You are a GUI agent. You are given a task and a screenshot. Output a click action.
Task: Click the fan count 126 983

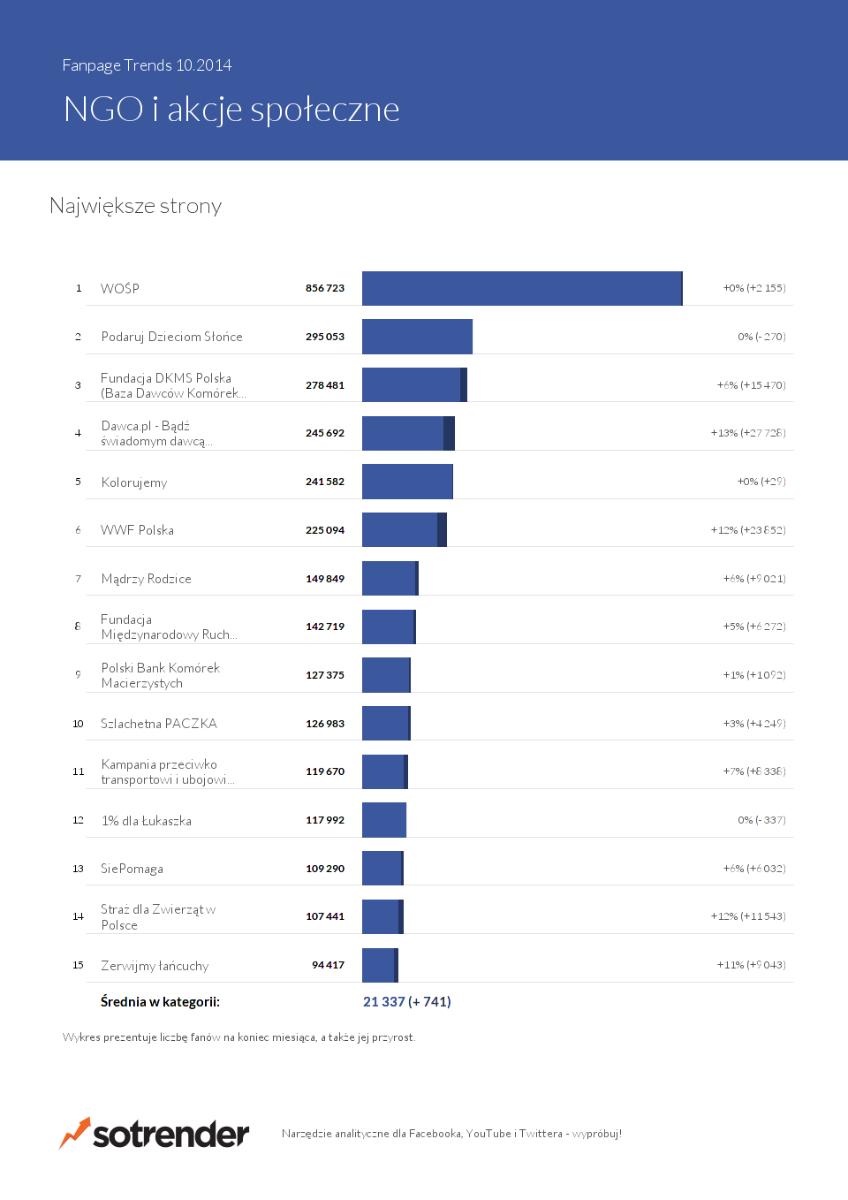pos(325,724)
